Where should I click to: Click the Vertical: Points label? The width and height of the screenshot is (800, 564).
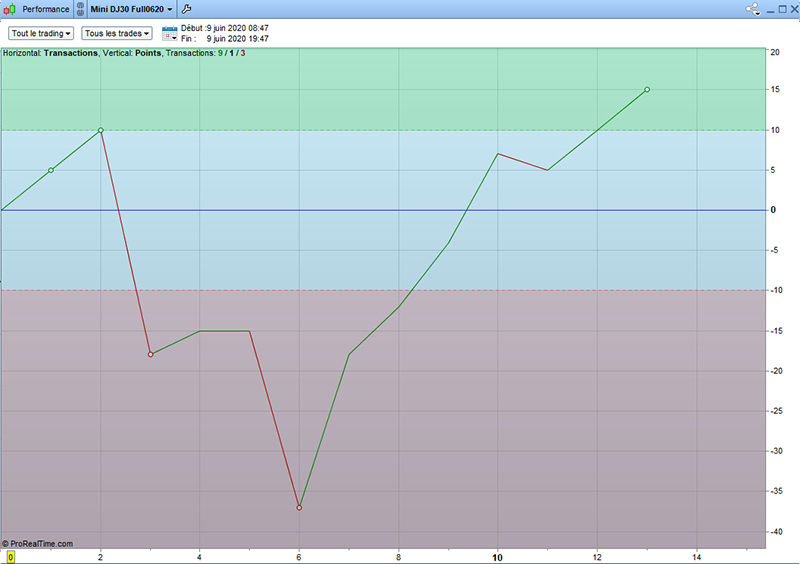point(132,53)
